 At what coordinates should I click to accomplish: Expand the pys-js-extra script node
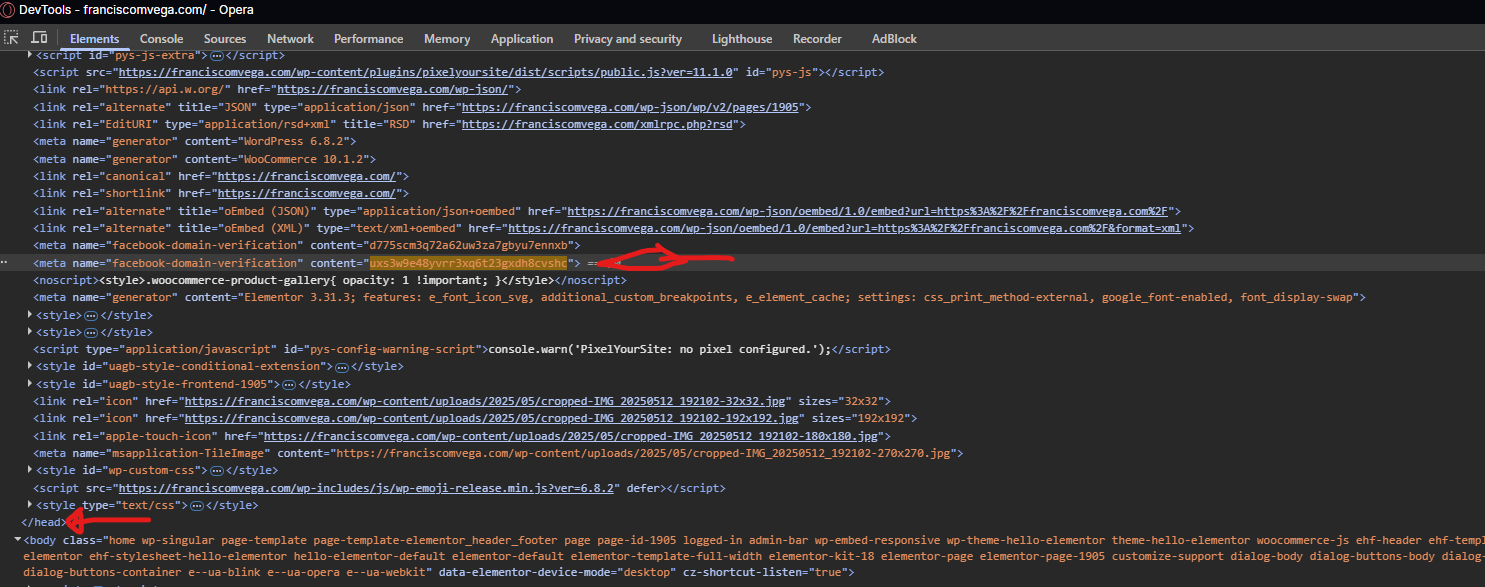pos(30,56)
